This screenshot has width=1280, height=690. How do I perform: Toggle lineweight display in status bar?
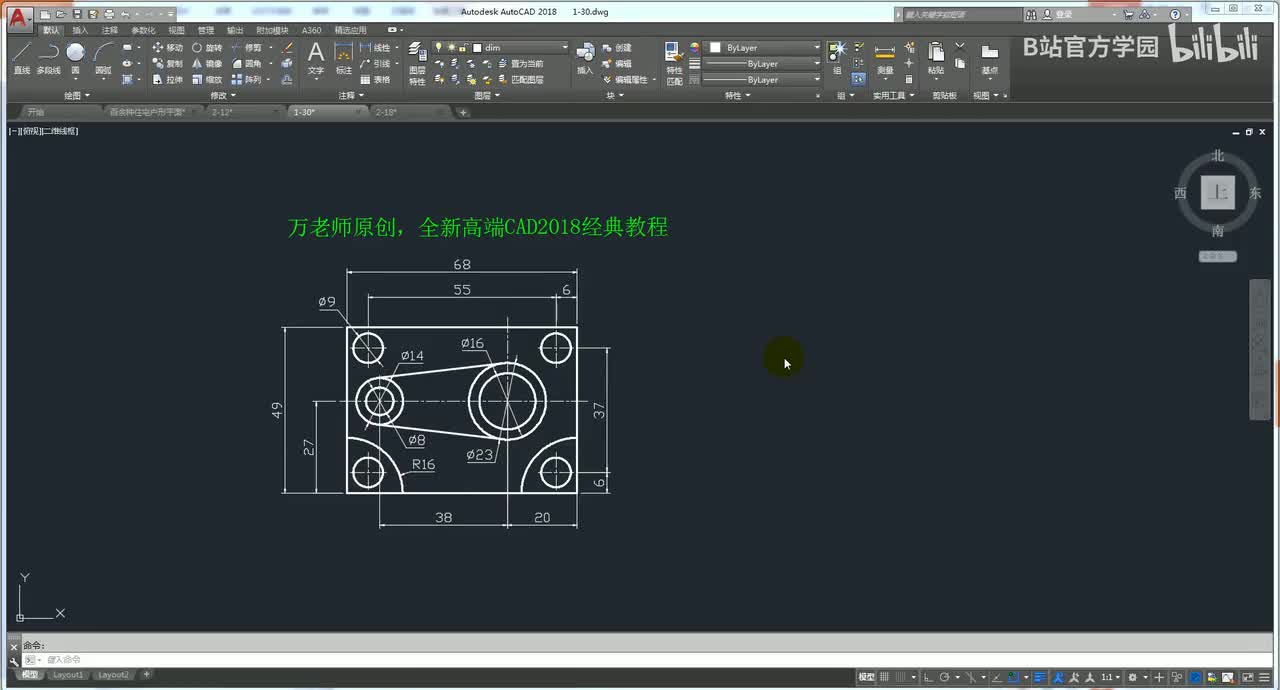[1040, 677]
